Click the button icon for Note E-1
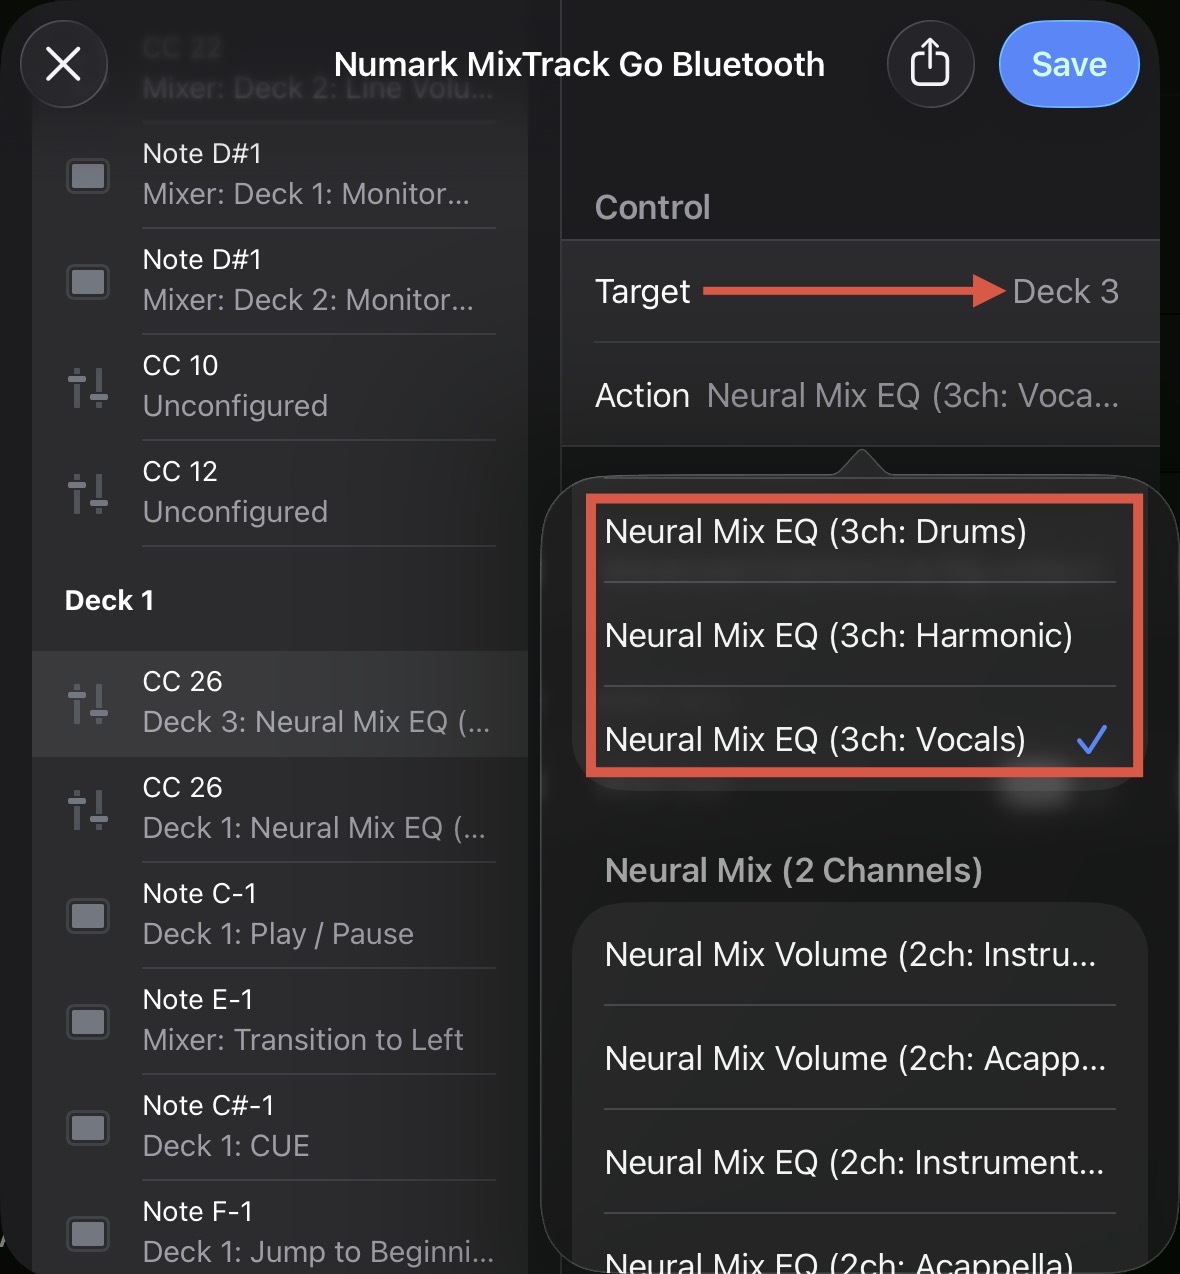Image resolution: width=1180 pixels, height=1274 pixels. (x=88, y=1021)
